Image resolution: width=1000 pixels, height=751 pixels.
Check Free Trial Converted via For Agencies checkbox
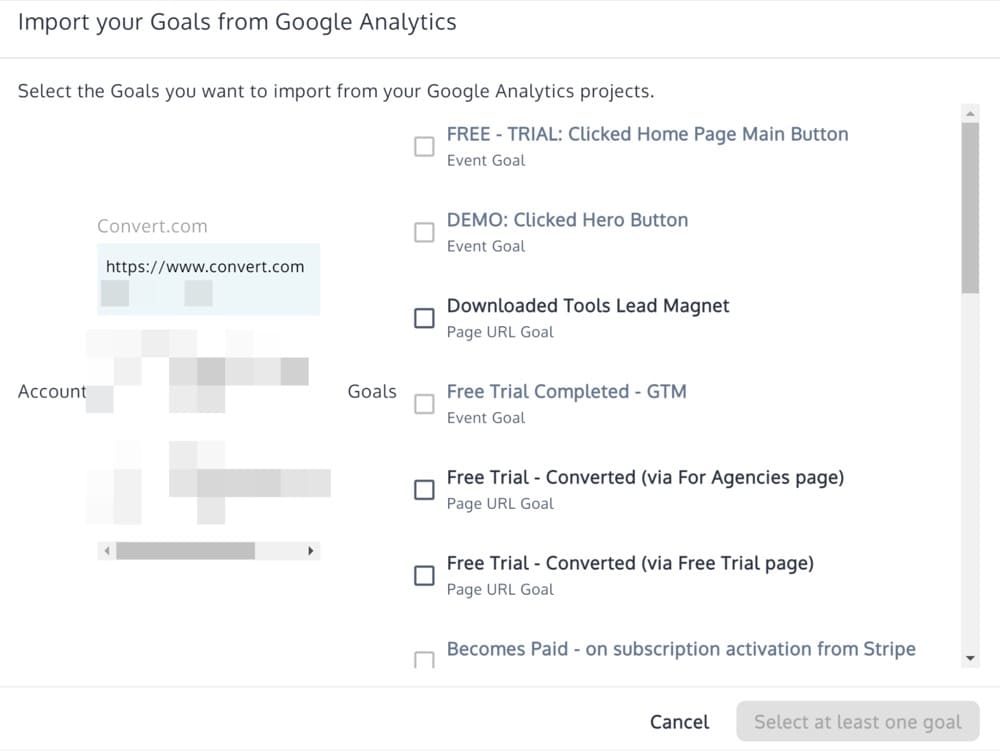(425, 489)
